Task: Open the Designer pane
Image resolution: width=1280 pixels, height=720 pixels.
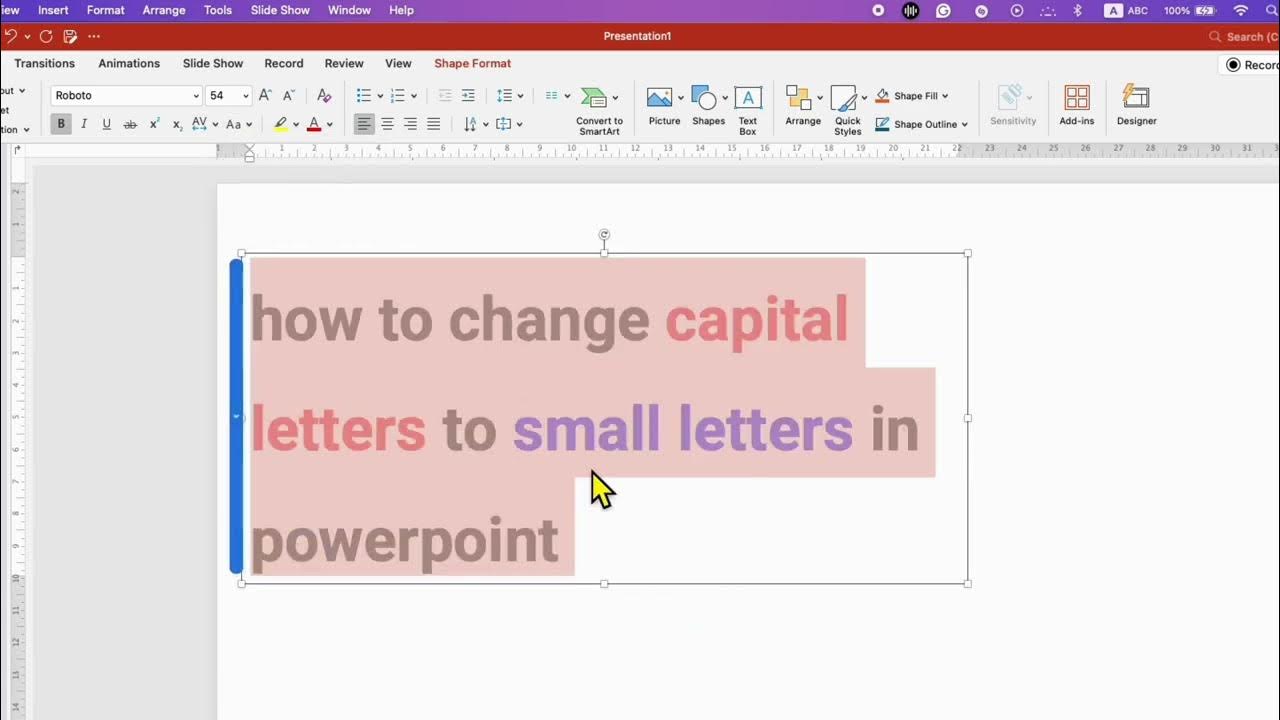Action: (x=1136, y=107)
